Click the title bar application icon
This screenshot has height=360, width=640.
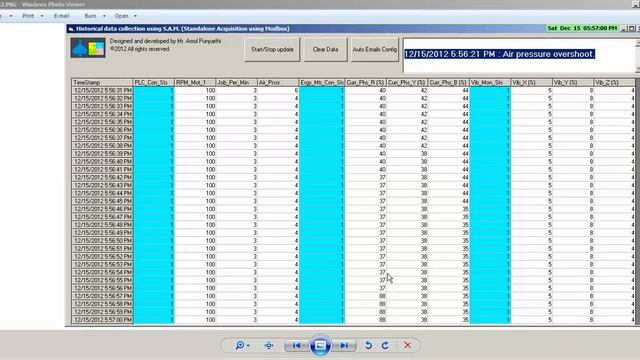[x=71, y=29]
